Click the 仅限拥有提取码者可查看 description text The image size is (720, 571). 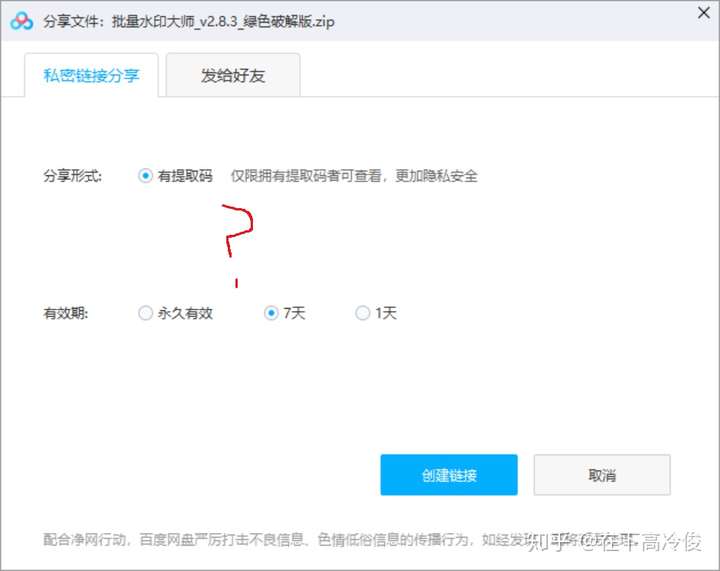coord(354,176)
